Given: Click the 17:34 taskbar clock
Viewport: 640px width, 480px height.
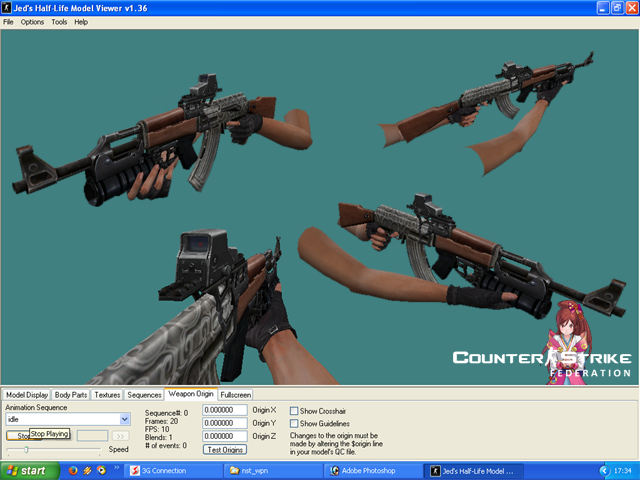Looking at the screenshot, I should [x=622, y=471].
